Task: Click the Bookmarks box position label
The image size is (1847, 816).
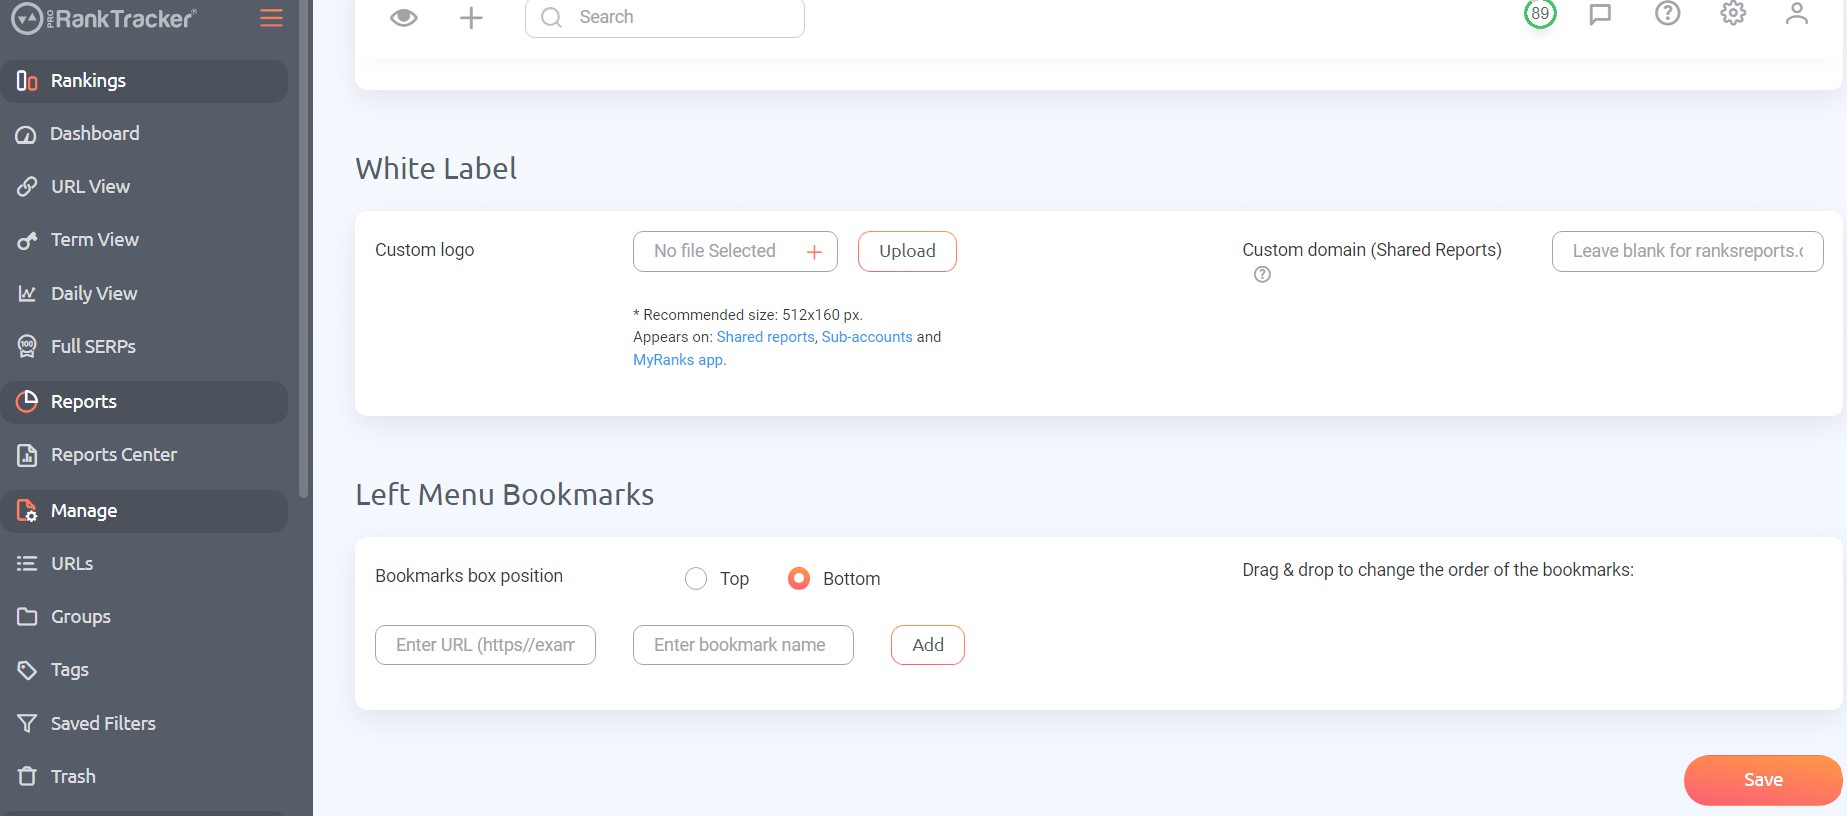Action: (x=469, y=576)
